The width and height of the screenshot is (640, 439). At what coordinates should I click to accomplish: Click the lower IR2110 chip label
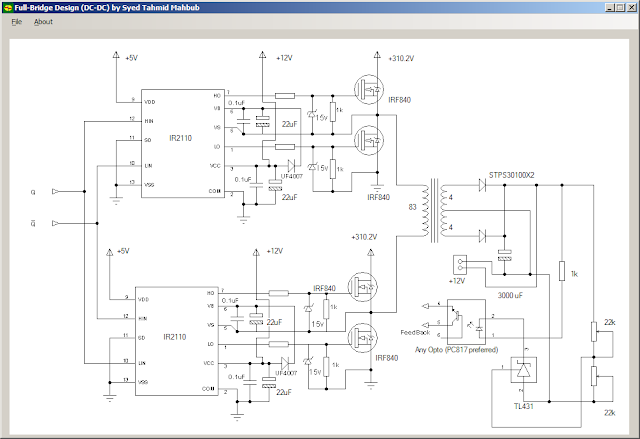[174, 337]
